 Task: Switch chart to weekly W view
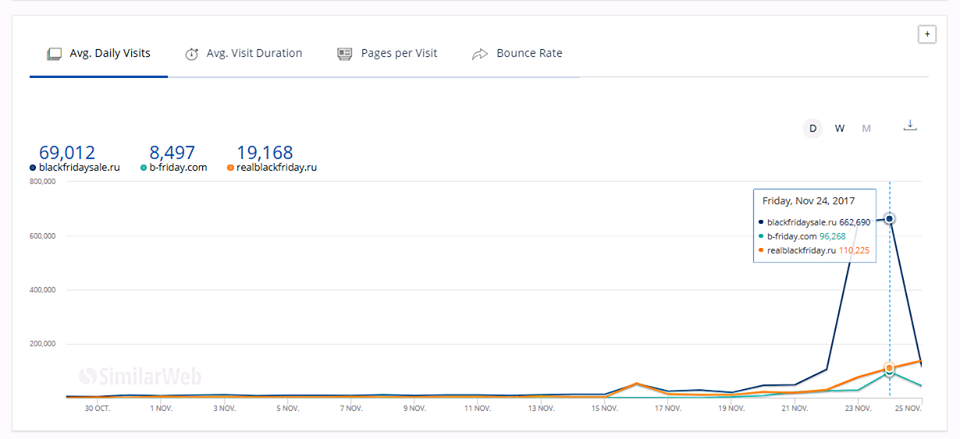(840, 128)
